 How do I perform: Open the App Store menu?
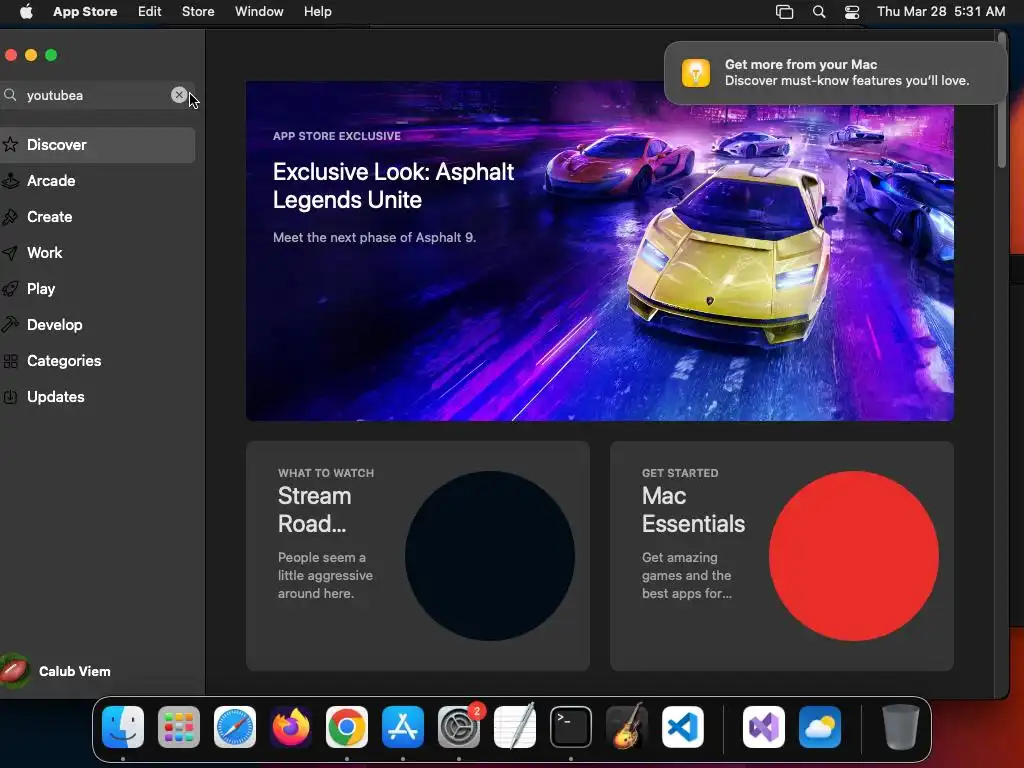point(85,12)
